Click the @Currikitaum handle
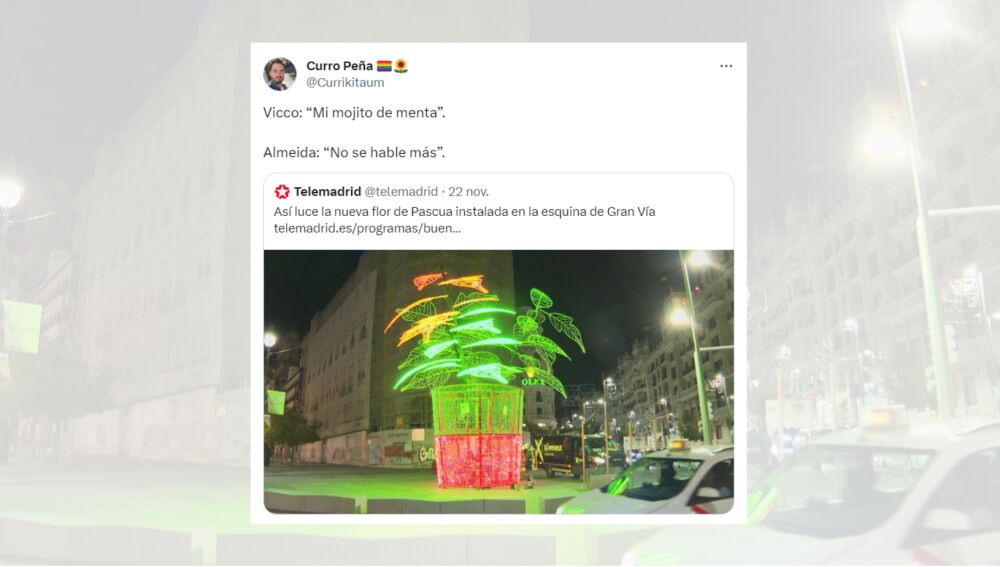Viewport: 1000px width, 567px height. point(345,82)
